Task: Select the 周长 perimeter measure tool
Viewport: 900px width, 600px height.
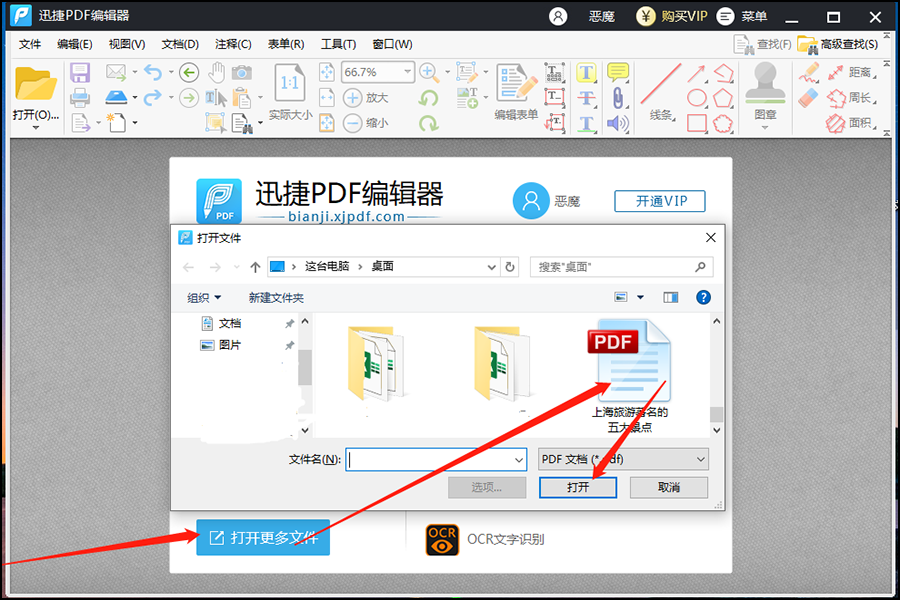Action: pyautogui.click(x=852, y=98)
